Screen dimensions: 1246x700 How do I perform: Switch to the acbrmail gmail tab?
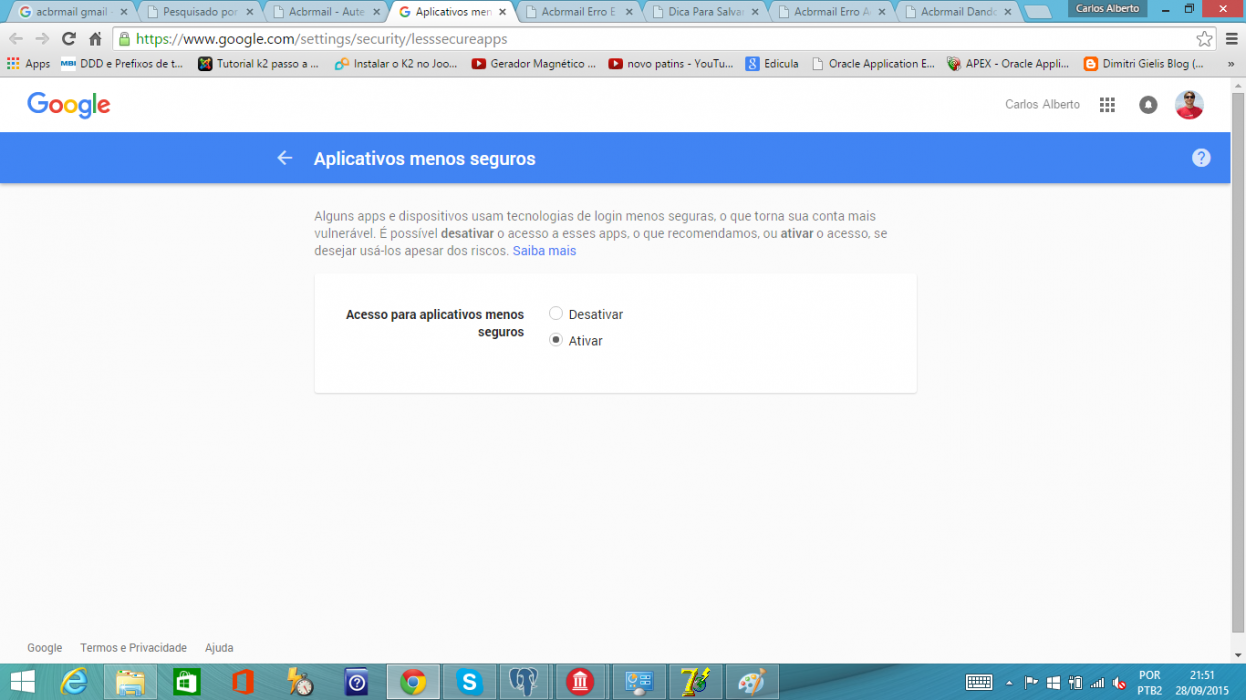coord(70,12)
